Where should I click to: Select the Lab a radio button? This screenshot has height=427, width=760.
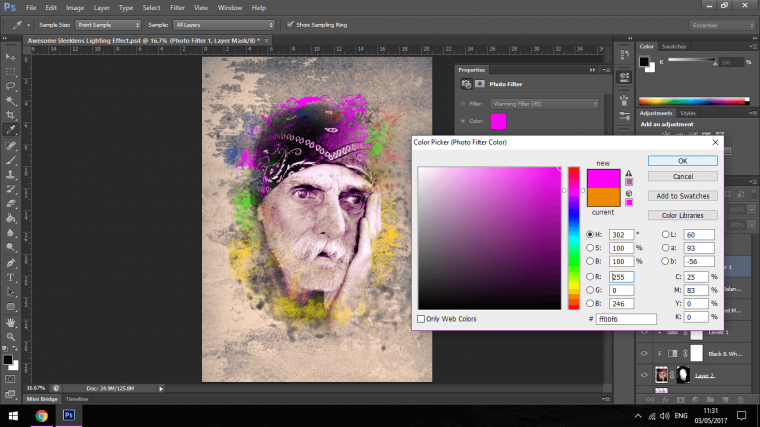click(x=665, y=248)
